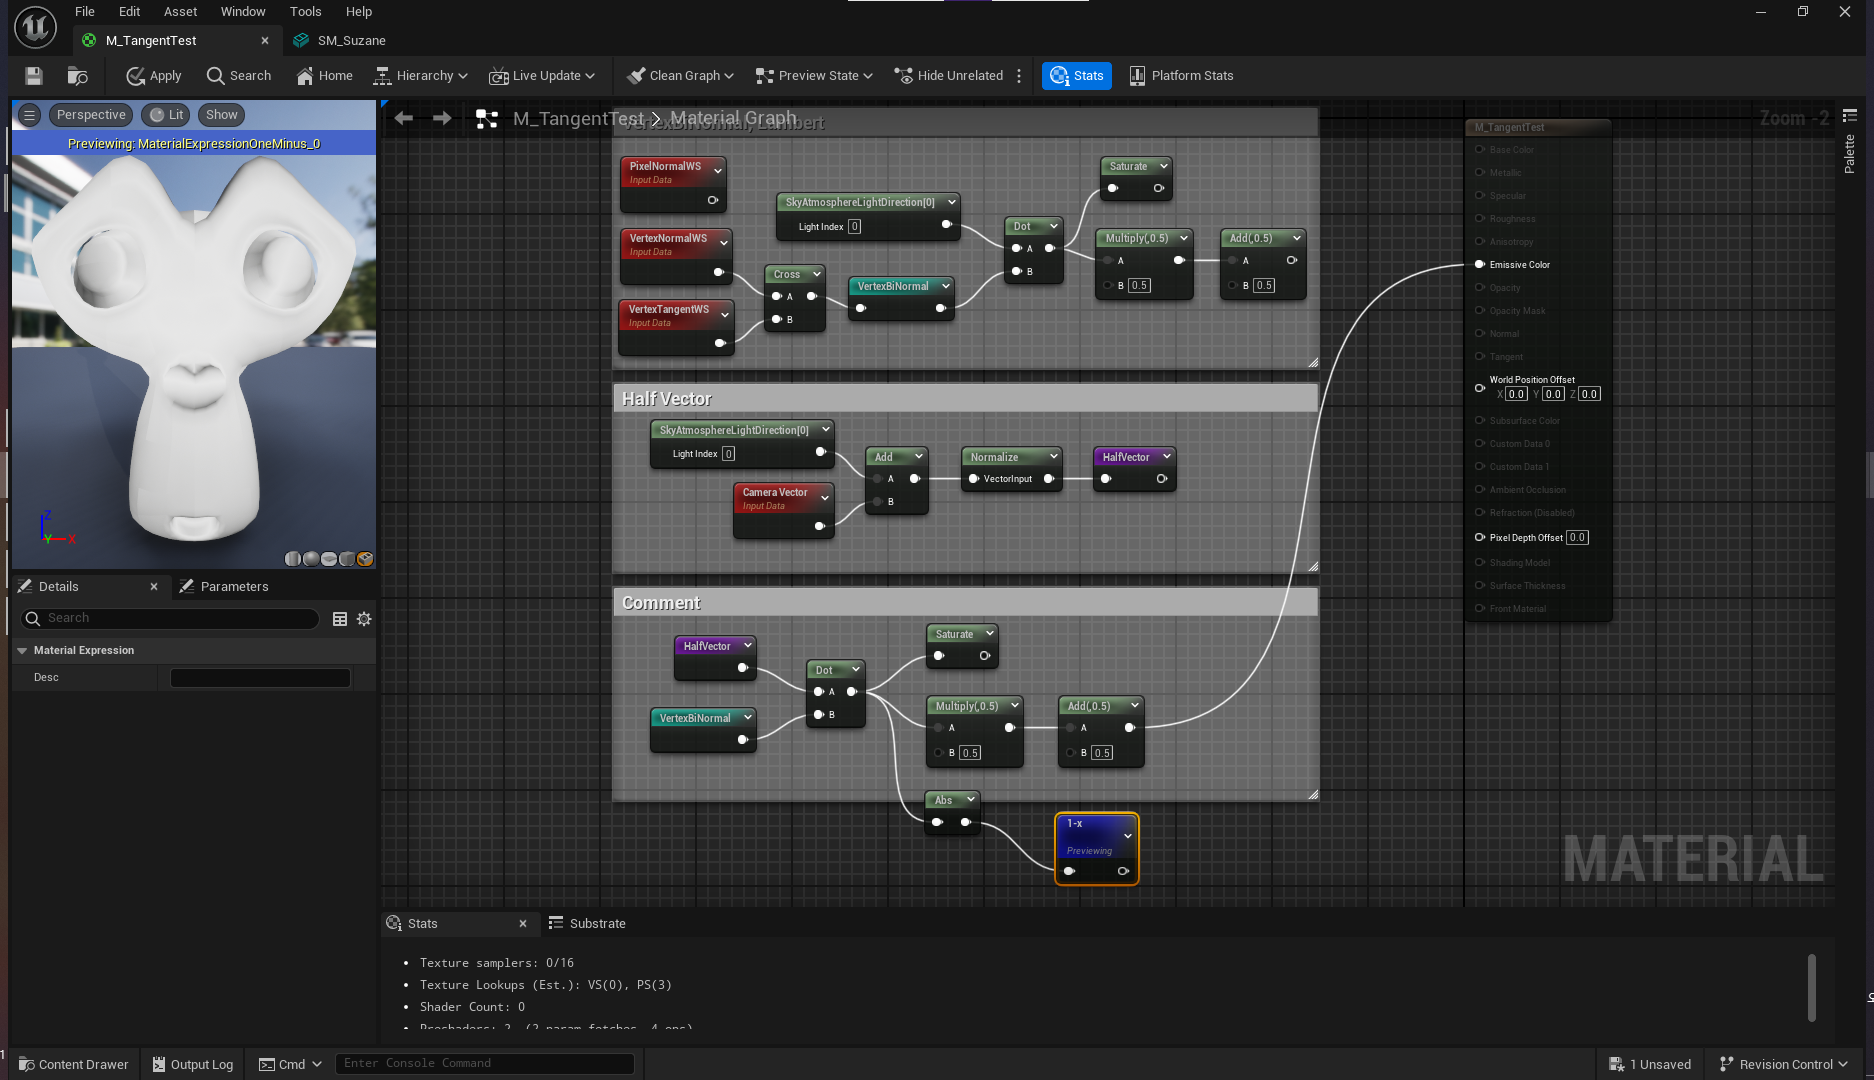
Task: Collapse the Material Expression section
Action: tap(22, 651)
